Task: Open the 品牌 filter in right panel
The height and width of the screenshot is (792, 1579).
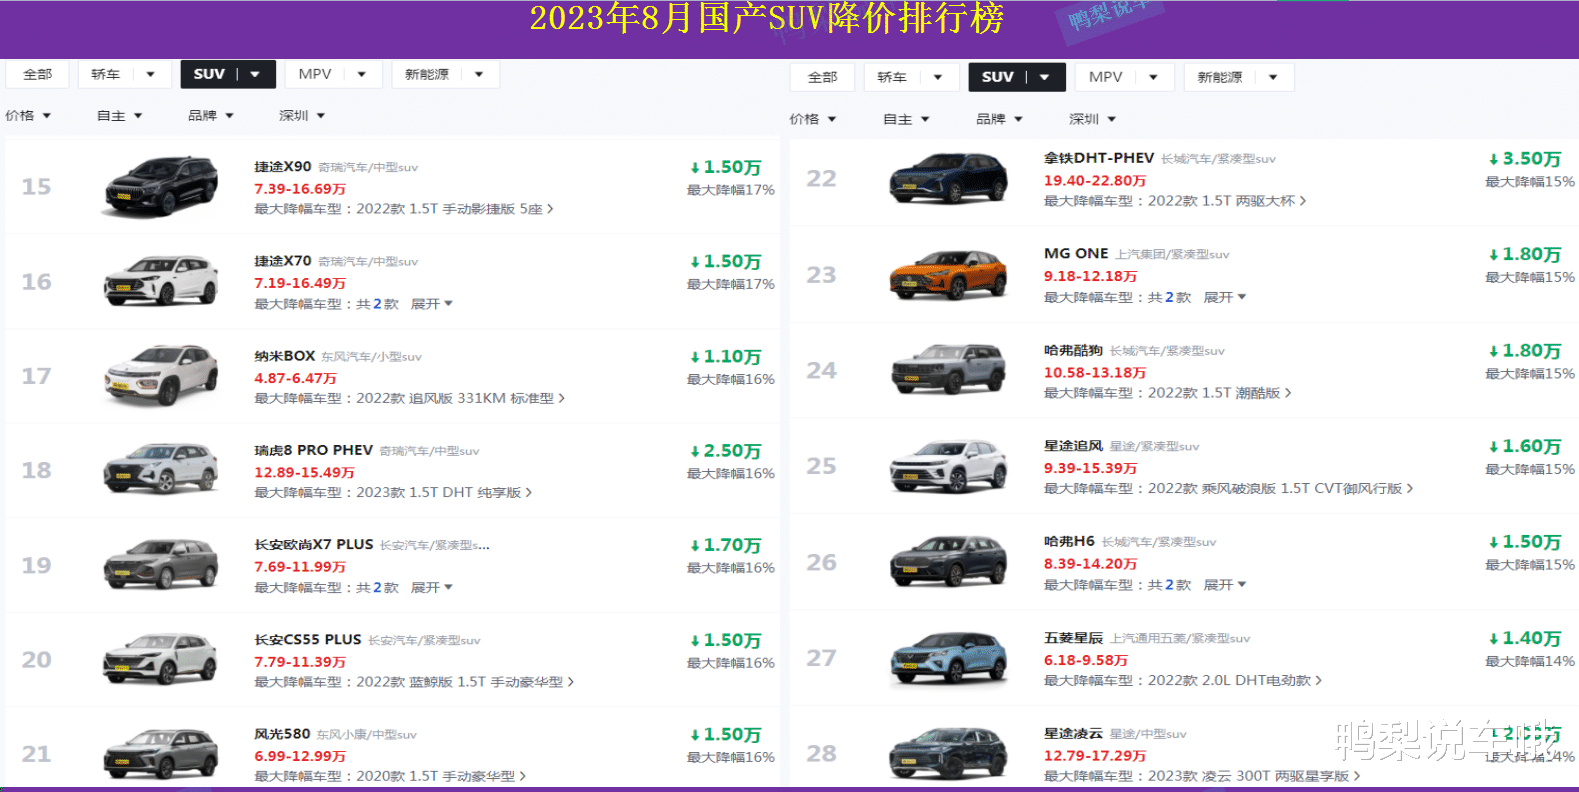Action: click(999, 119)
